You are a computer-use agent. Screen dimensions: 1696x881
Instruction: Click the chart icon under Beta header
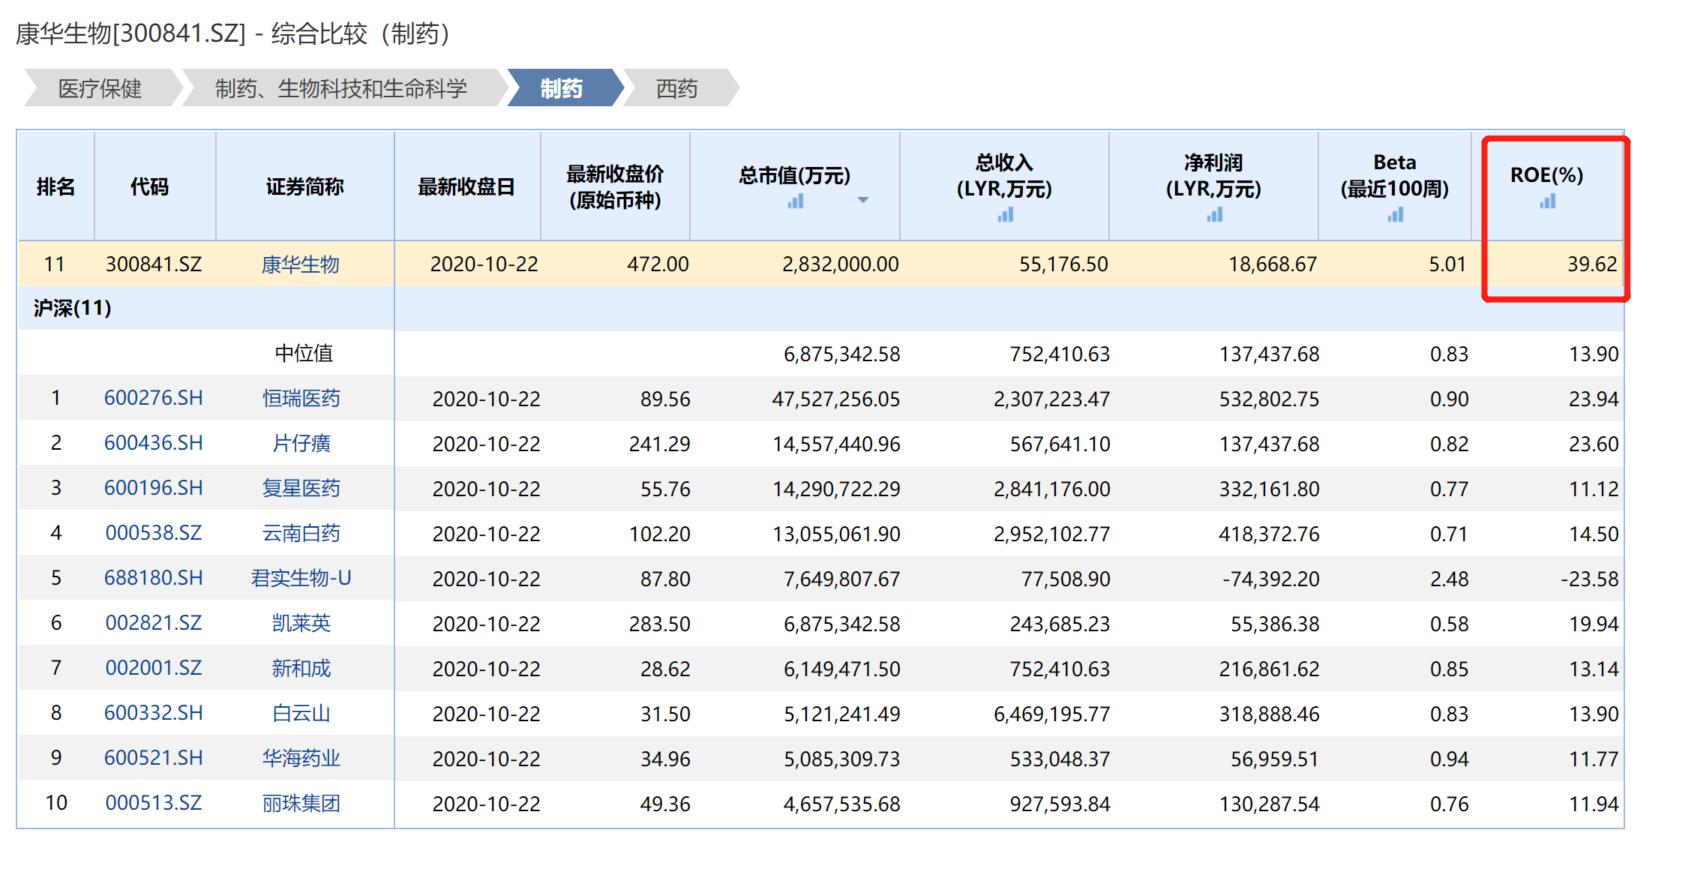pos(1395,214)
